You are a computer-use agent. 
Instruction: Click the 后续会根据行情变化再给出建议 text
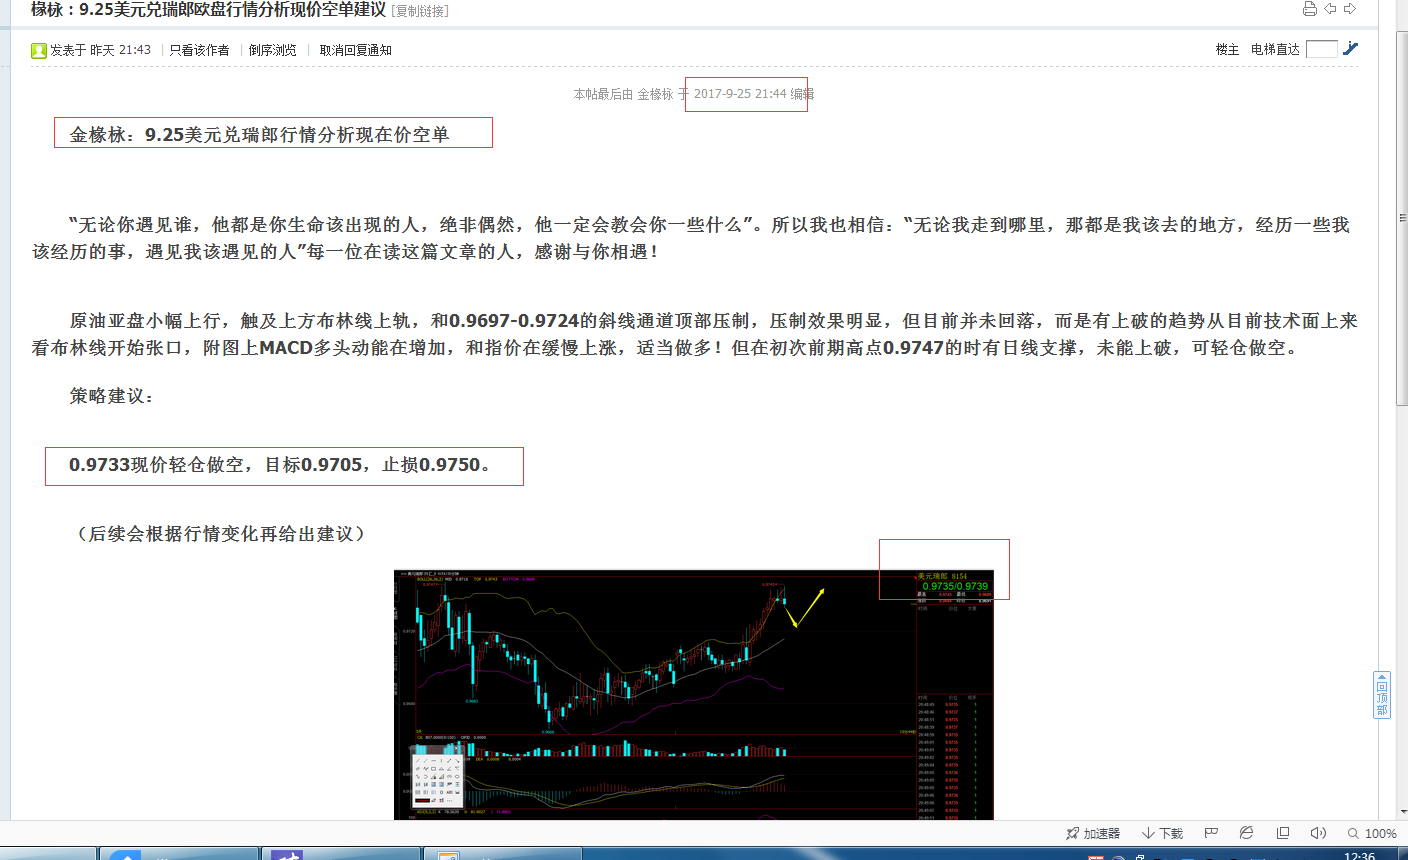coord(221,534)
